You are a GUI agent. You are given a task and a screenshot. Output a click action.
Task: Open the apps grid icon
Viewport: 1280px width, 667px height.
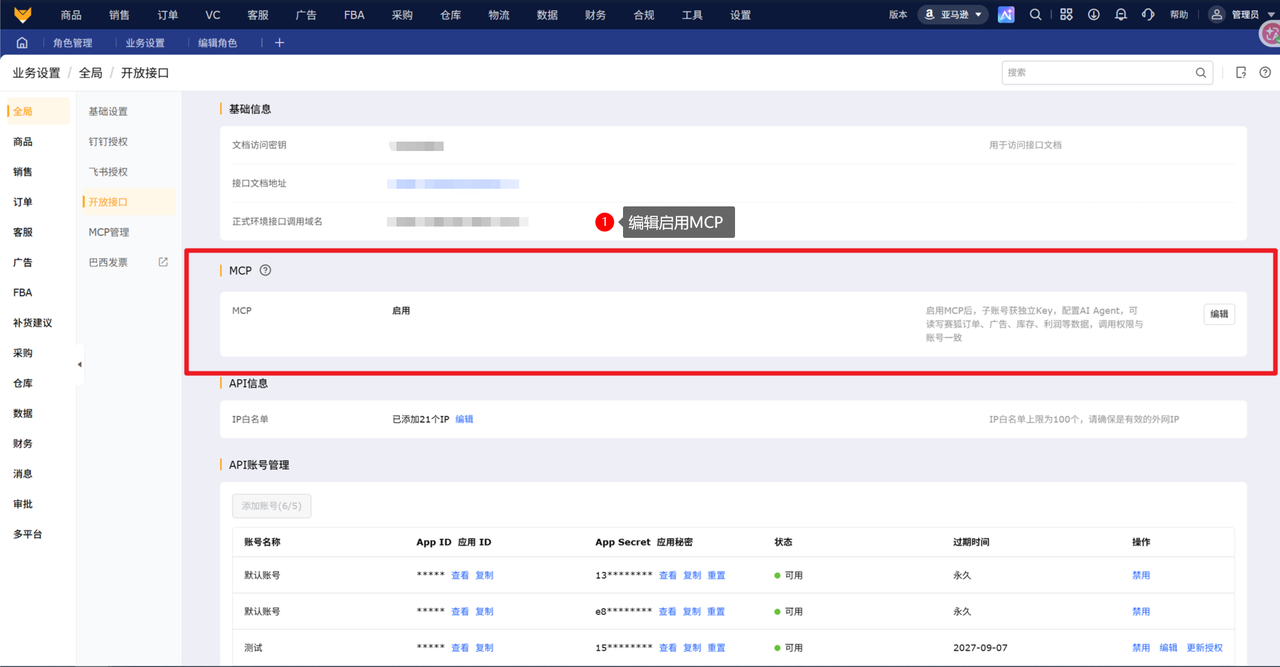point(1066,14)
